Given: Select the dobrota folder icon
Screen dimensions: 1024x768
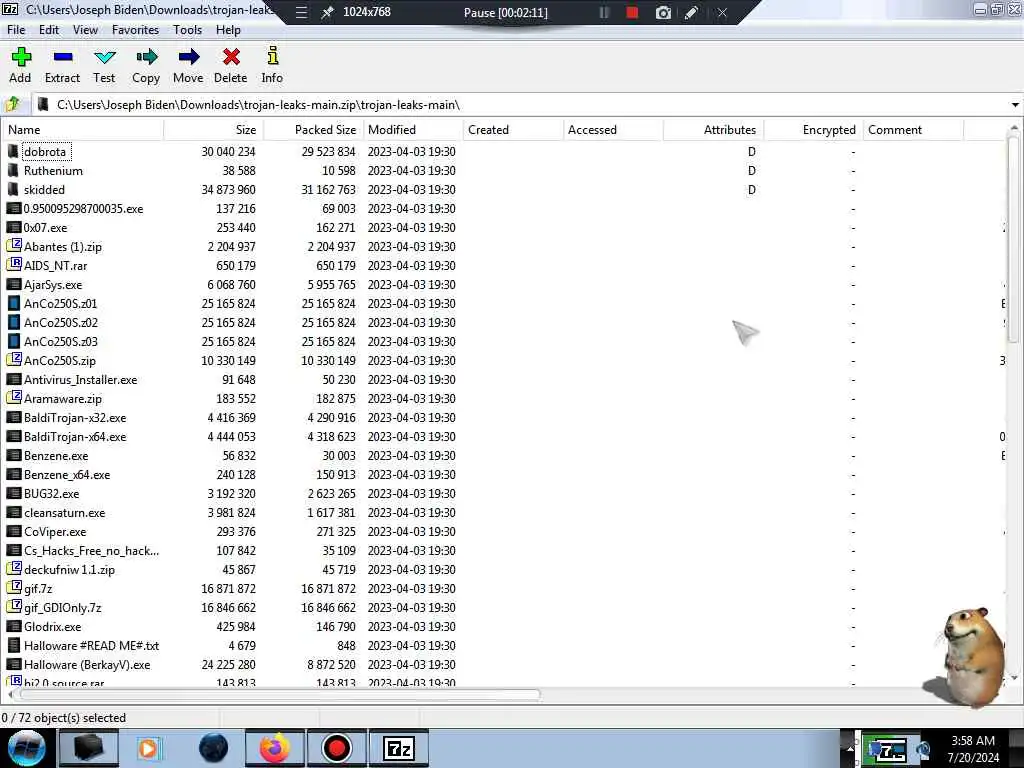Looking at the screenshot, I should click(x=13, y=152).
